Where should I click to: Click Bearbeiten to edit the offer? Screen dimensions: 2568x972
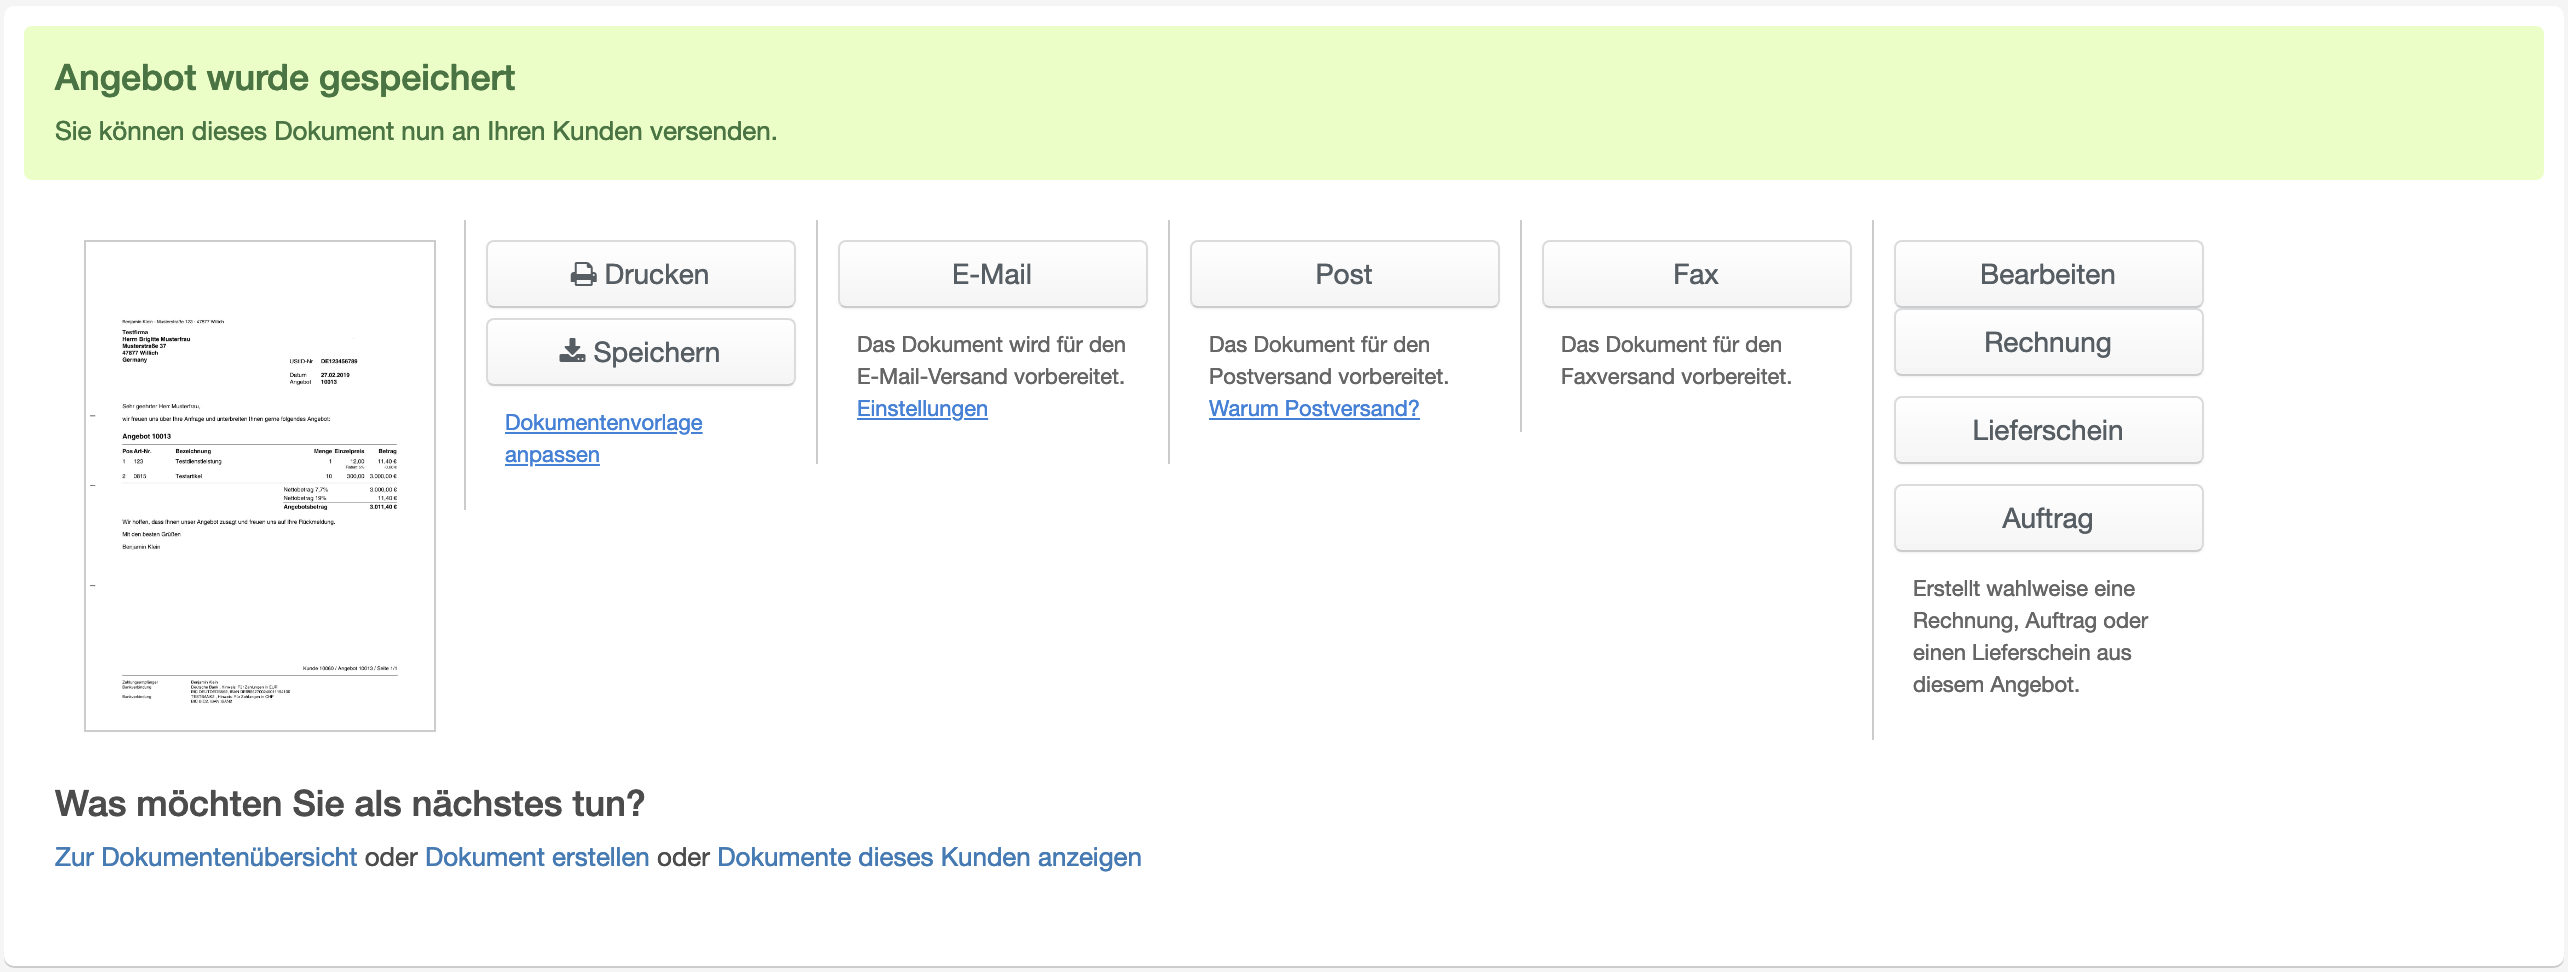2048,274
